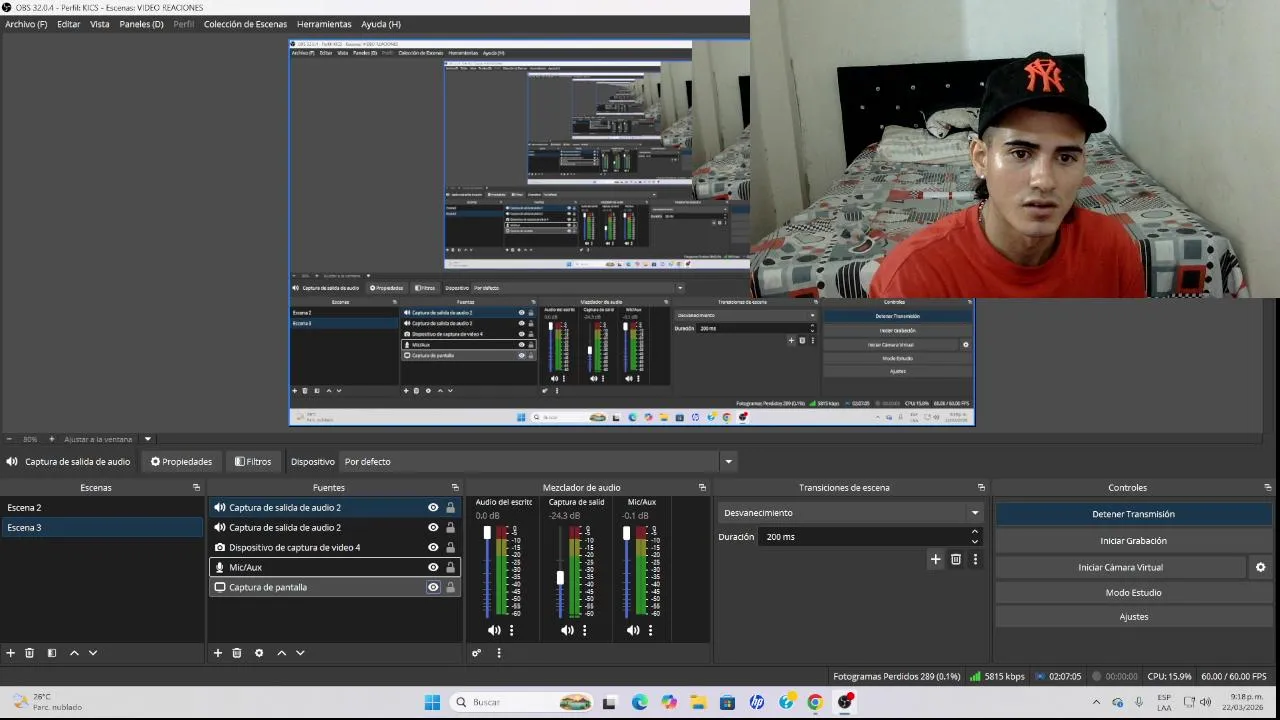Image resolution: width=1280 pixels, height=720 pixels.
Task: Open the Vista menu
Action: coord(100,24)
